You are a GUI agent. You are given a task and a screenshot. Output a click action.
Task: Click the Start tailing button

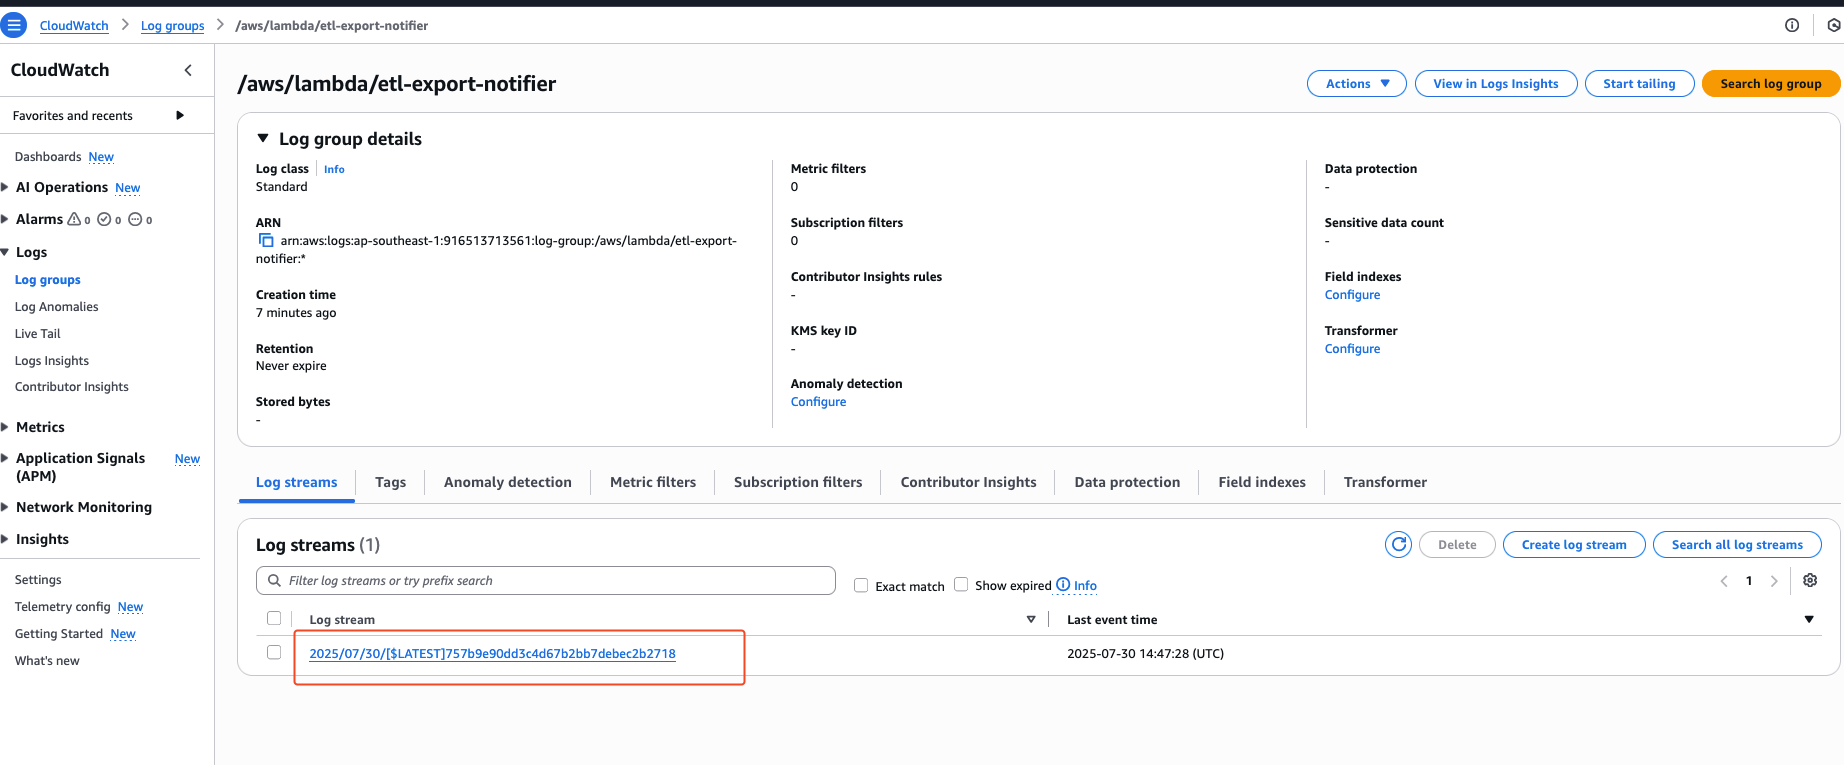tap(1639, 84)
